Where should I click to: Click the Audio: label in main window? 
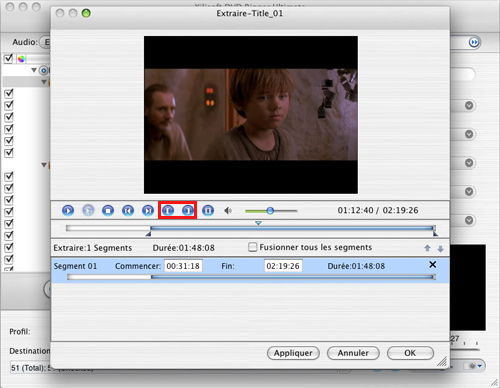tap(25, 42)
